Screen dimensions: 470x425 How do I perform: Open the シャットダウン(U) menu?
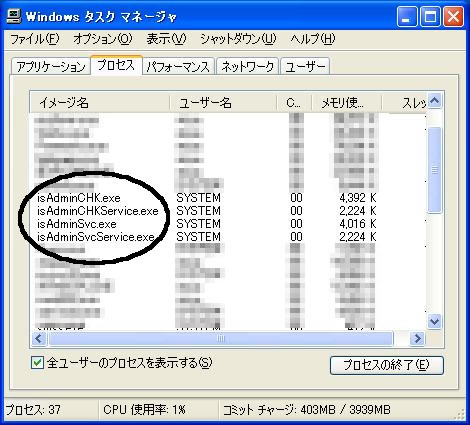[238, 39]
